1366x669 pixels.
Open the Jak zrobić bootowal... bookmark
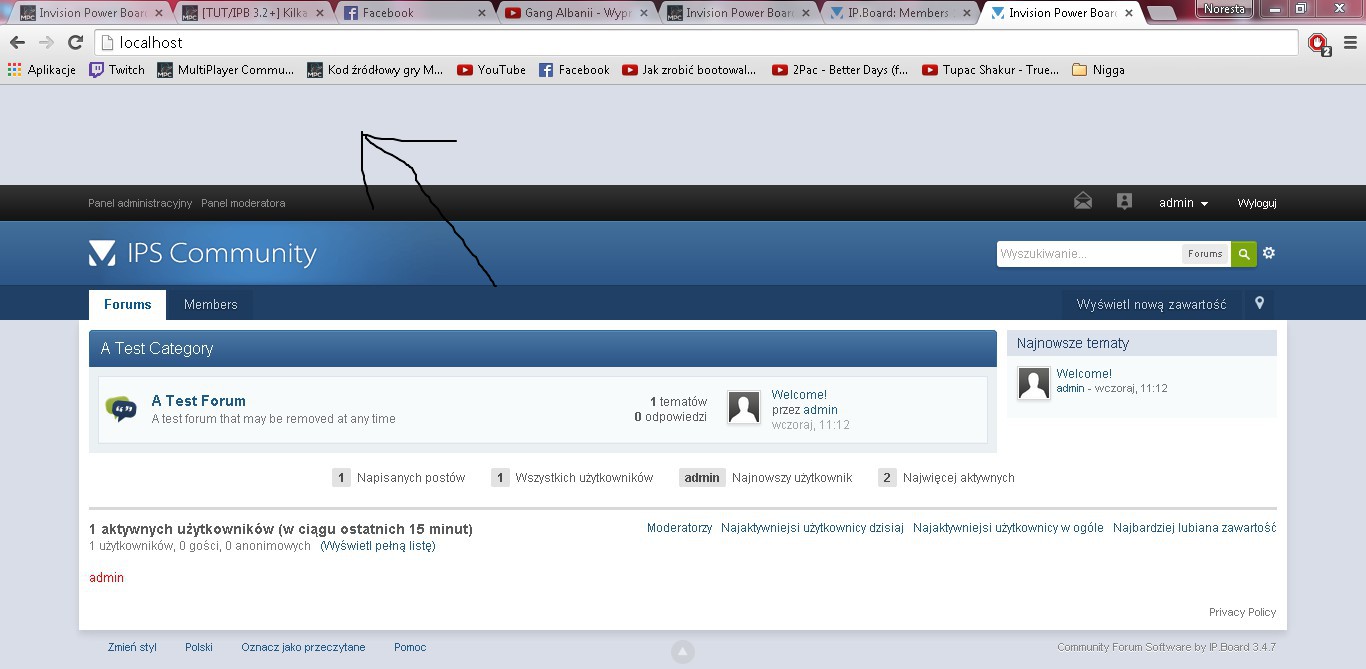(x=689, y=70)
